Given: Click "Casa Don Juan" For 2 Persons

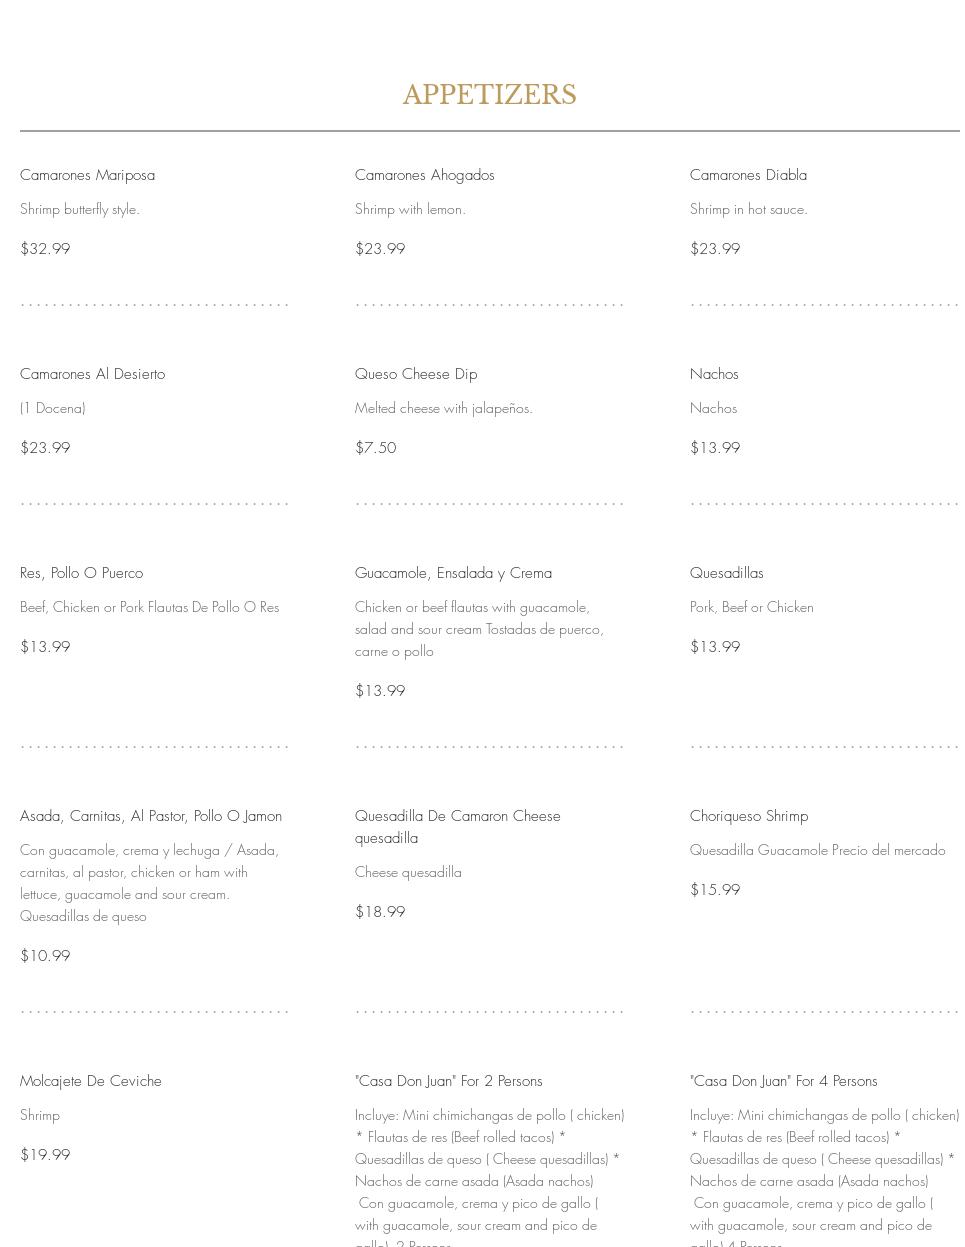Looking at the screenshot, I should (448, 1081).
